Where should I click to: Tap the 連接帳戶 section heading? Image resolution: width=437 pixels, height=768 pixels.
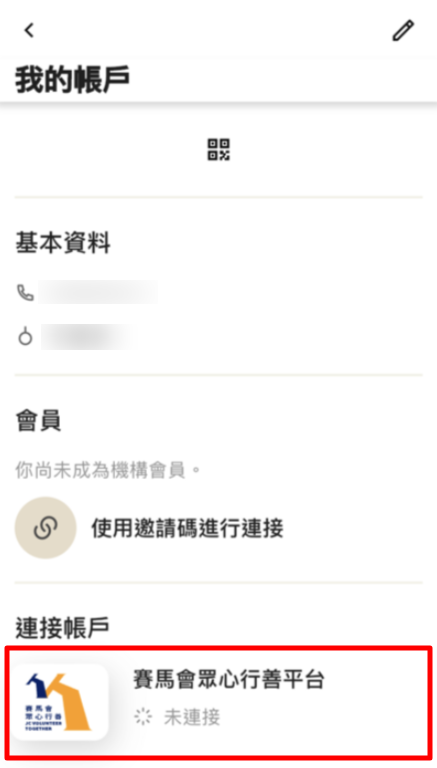[62, 627]
